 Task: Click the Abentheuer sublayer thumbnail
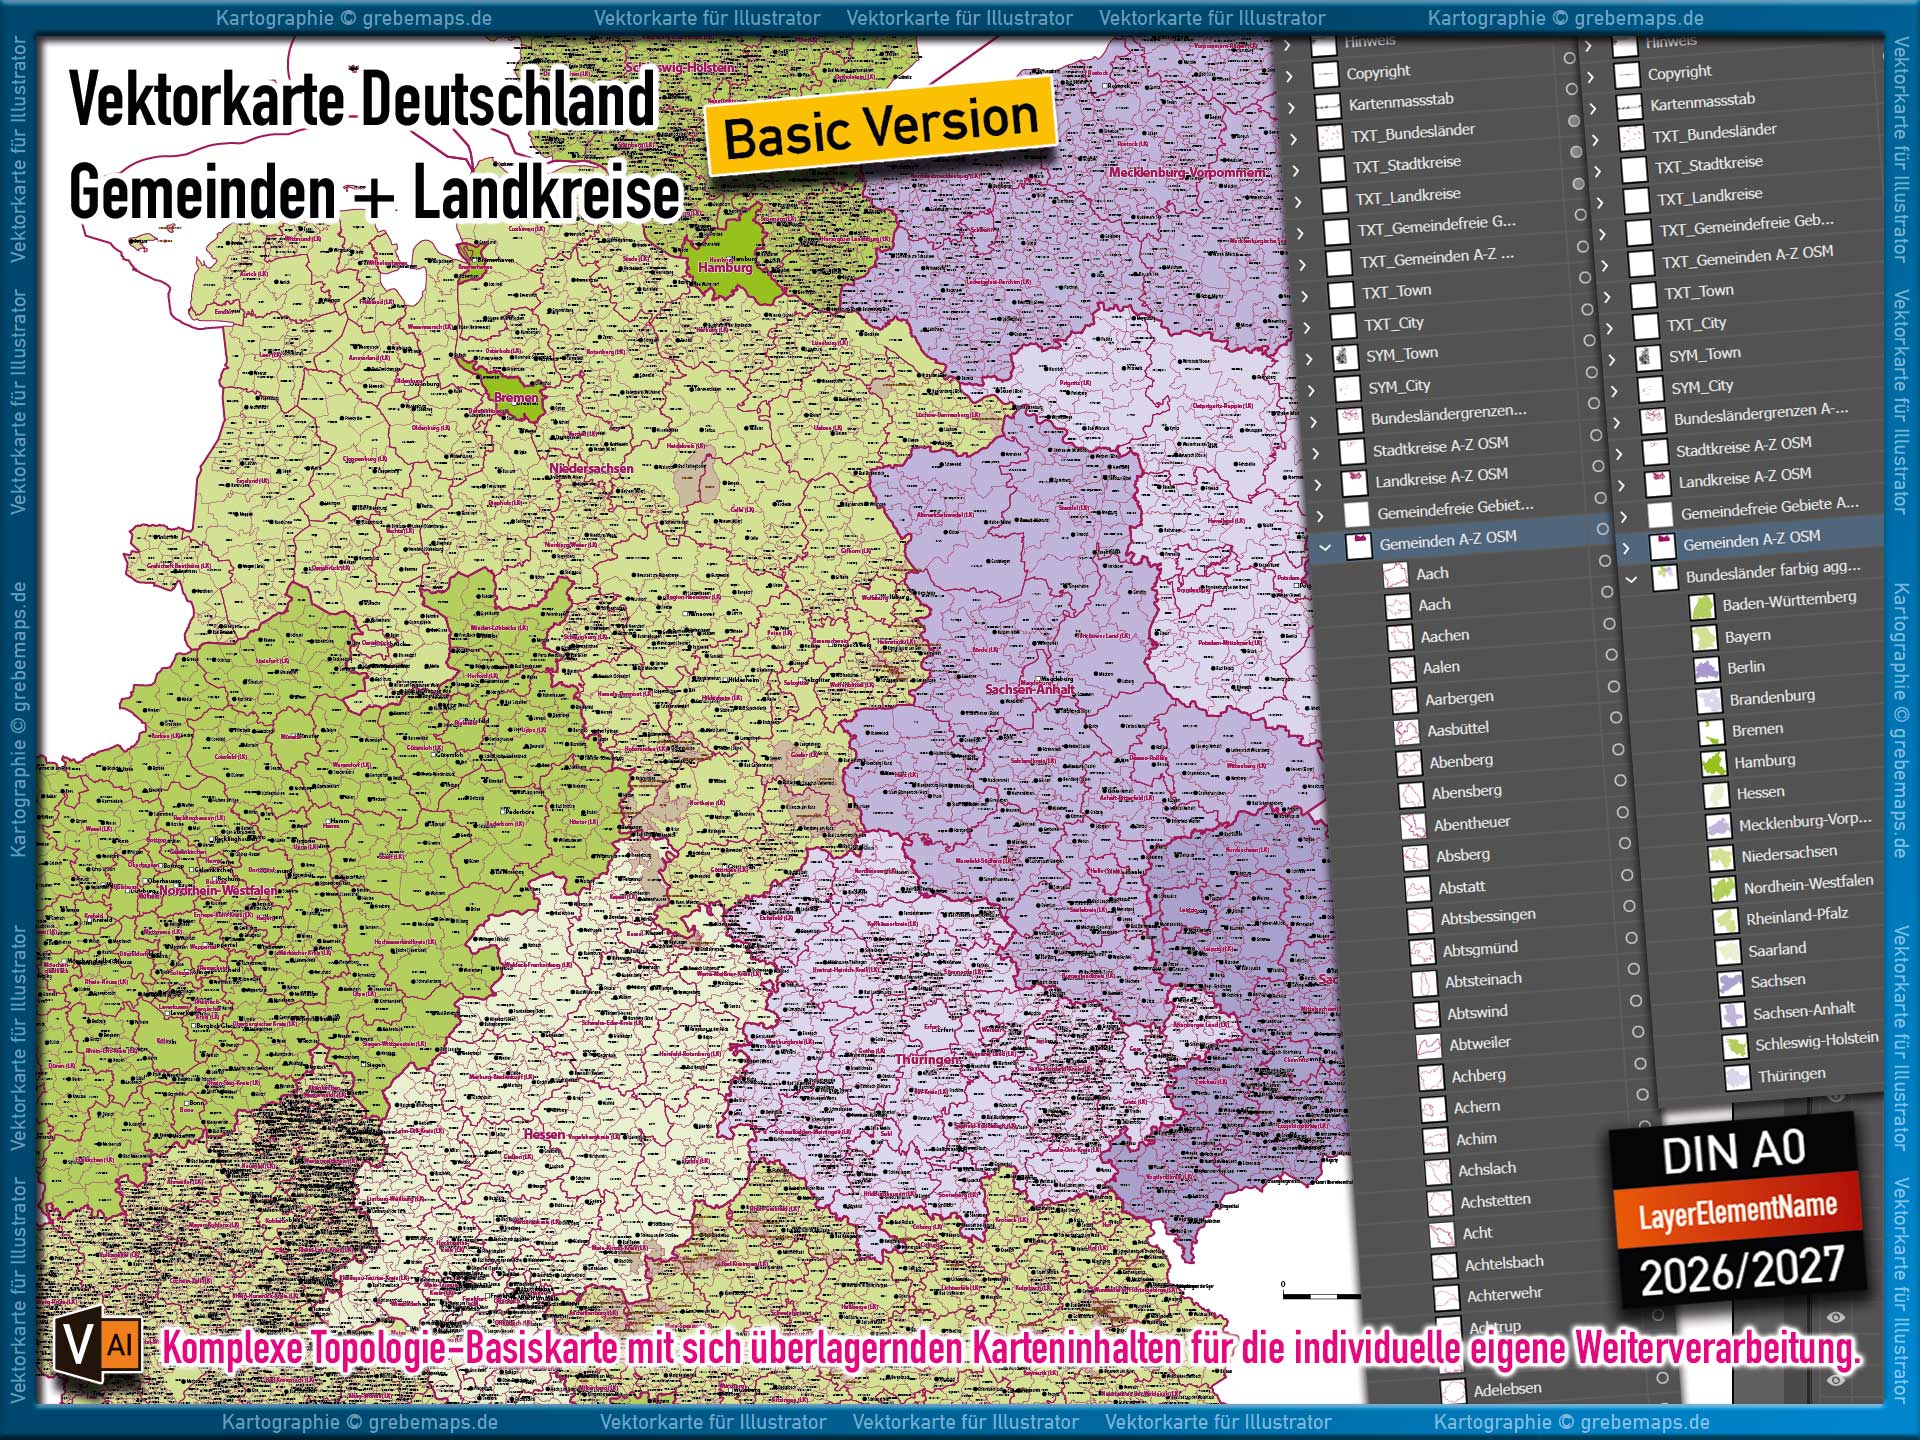click(1413, 826)
